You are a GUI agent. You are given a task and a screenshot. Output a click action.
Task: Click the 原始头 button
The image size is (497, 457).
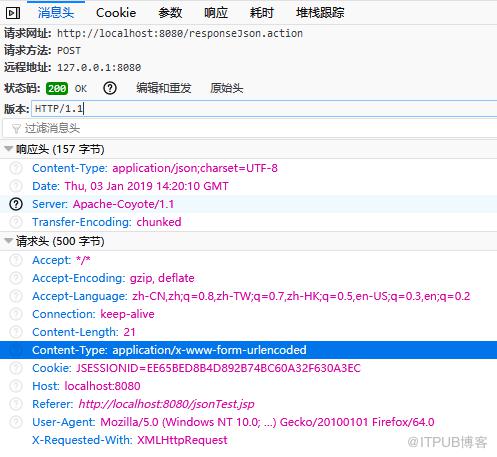pyautogui.click(x=226, y=88)
